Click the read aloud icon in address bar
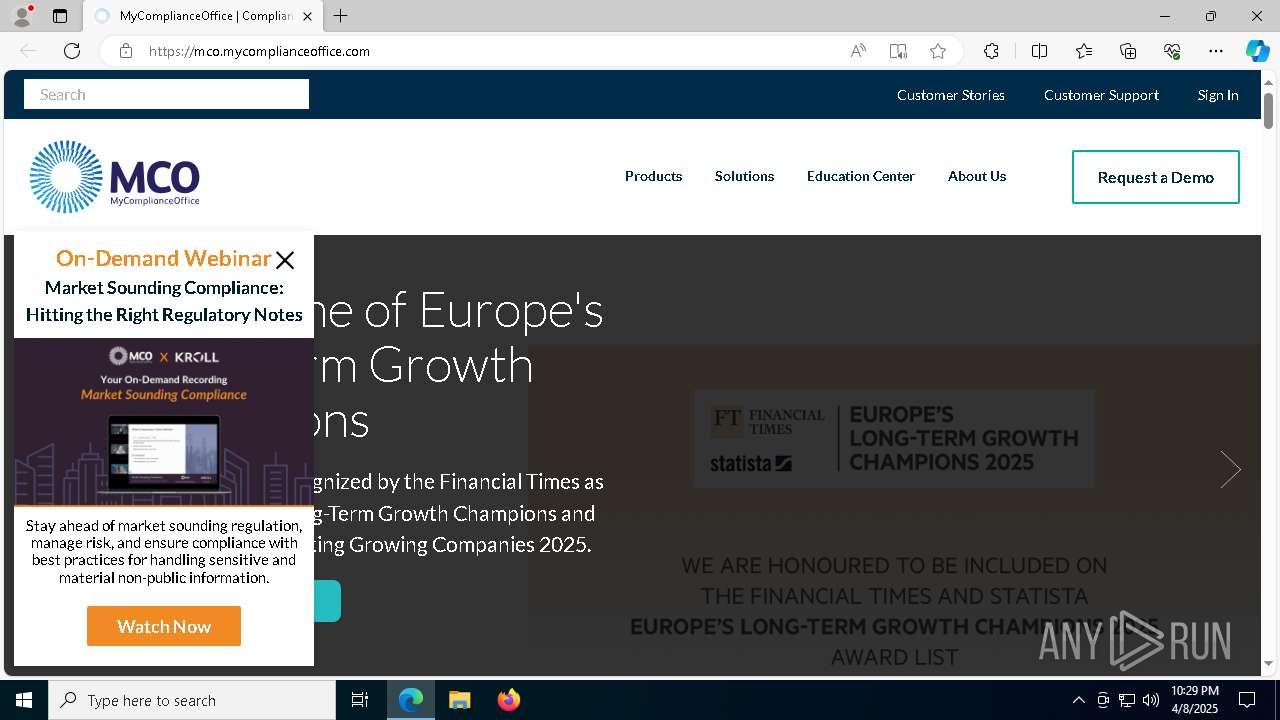Image resolution: width=1280 pixels, height=720 pixels. pyautogui.click(x=858, y=51)
